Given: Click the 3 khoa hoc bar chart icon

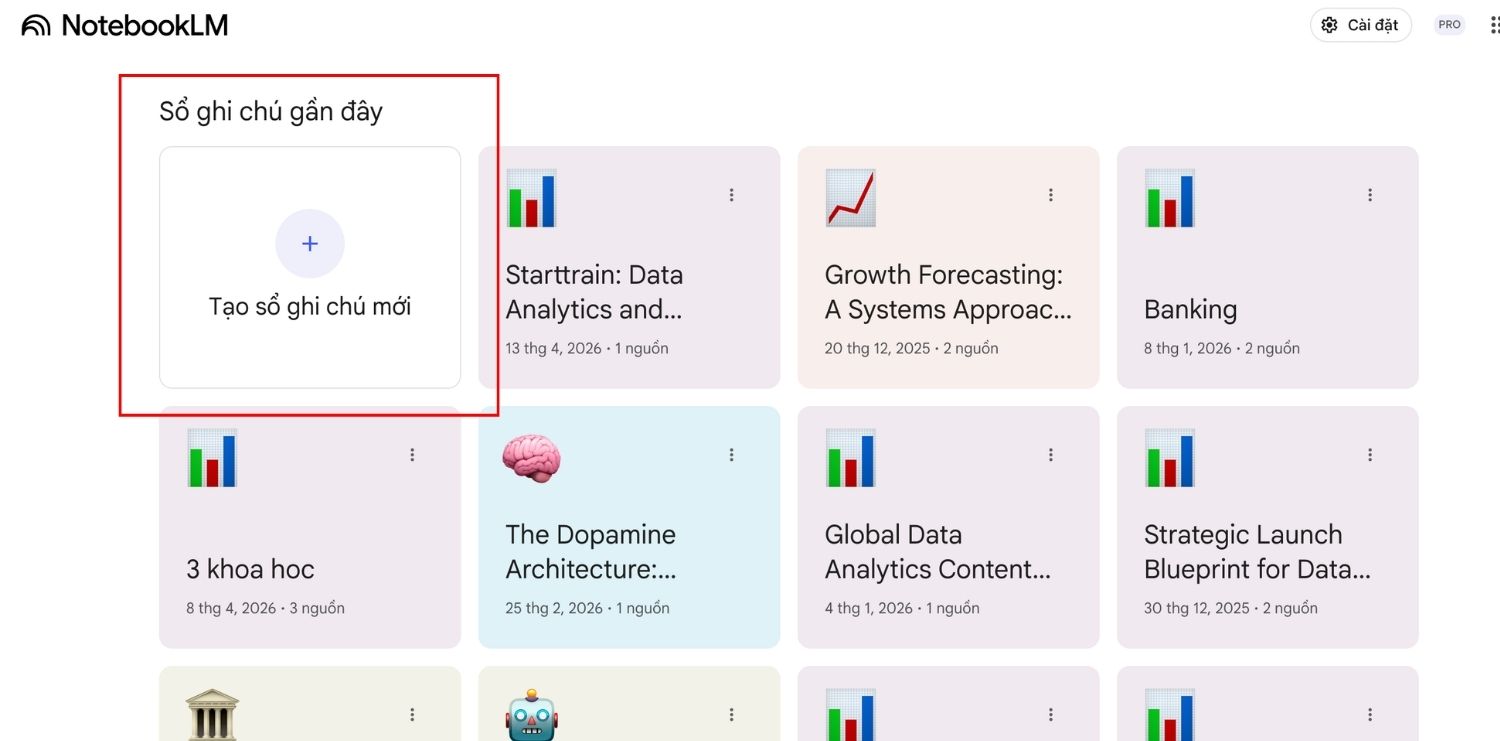Looking at the screenshot, I should click(x=212, y=458).
